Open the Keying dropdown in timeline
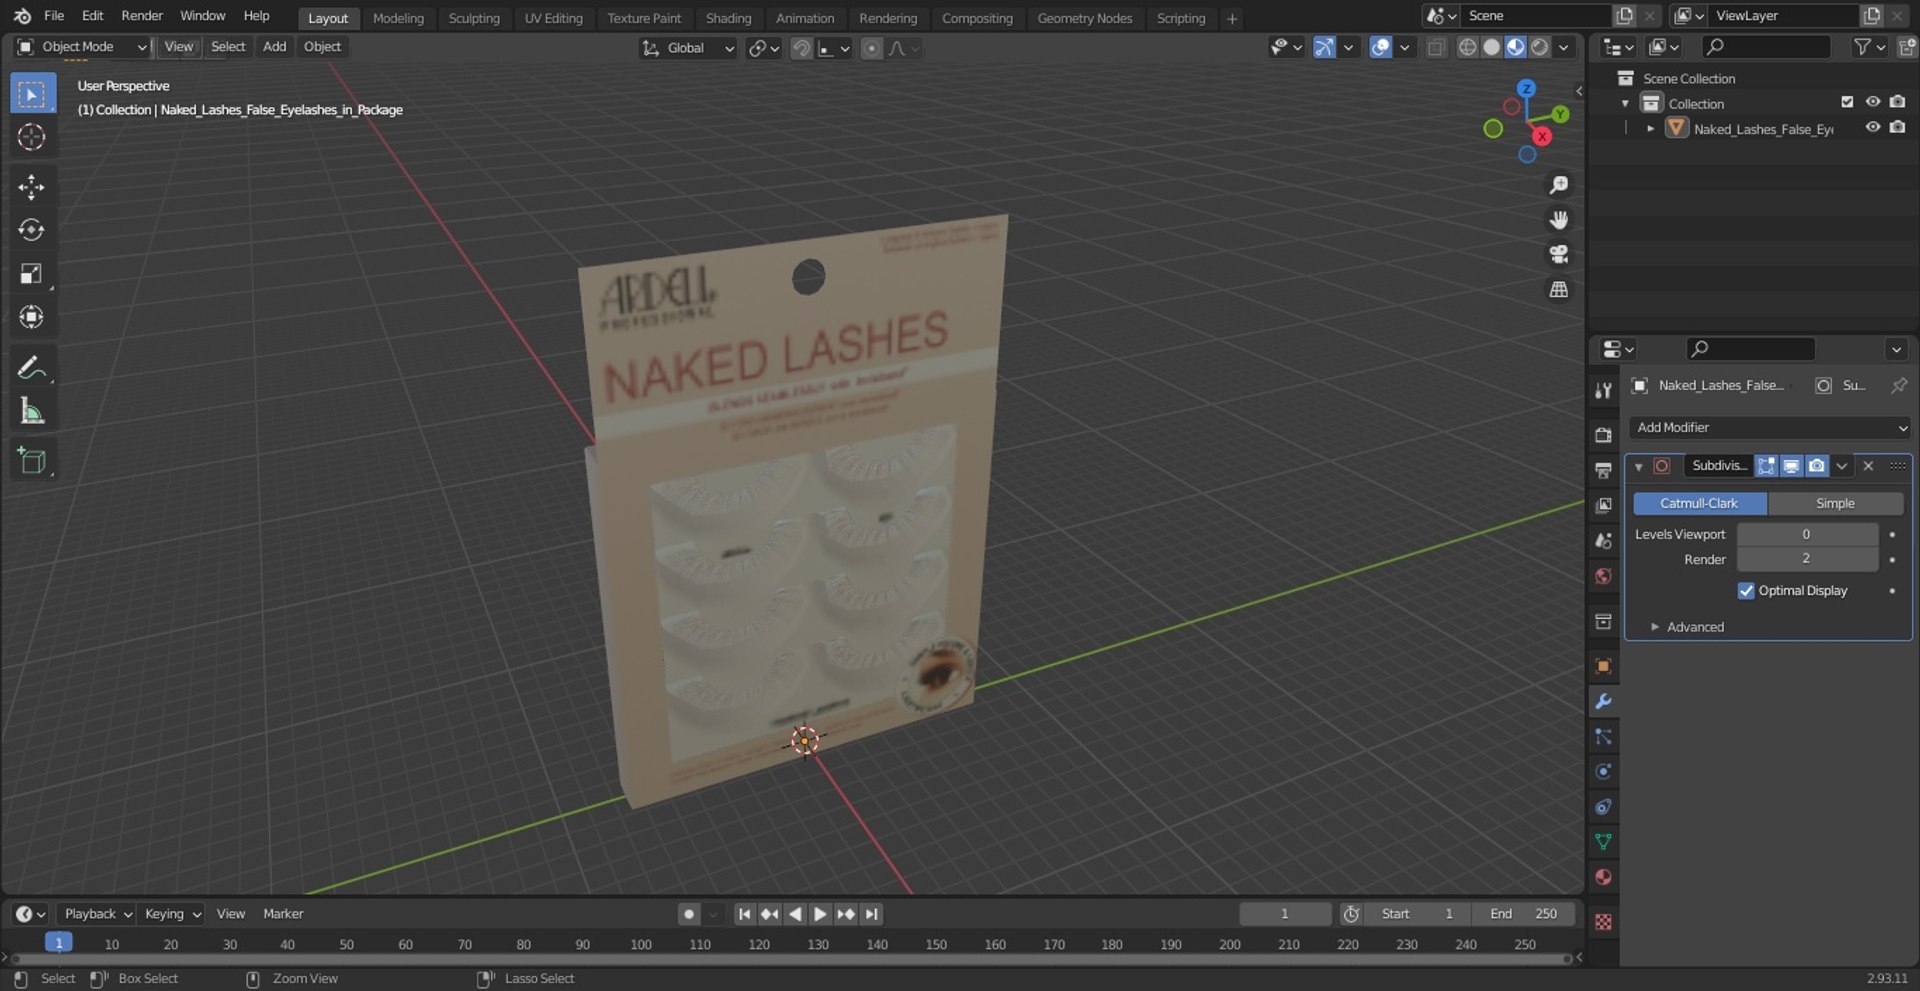This screenshot has width=1920, height=991. click(172, 914)
